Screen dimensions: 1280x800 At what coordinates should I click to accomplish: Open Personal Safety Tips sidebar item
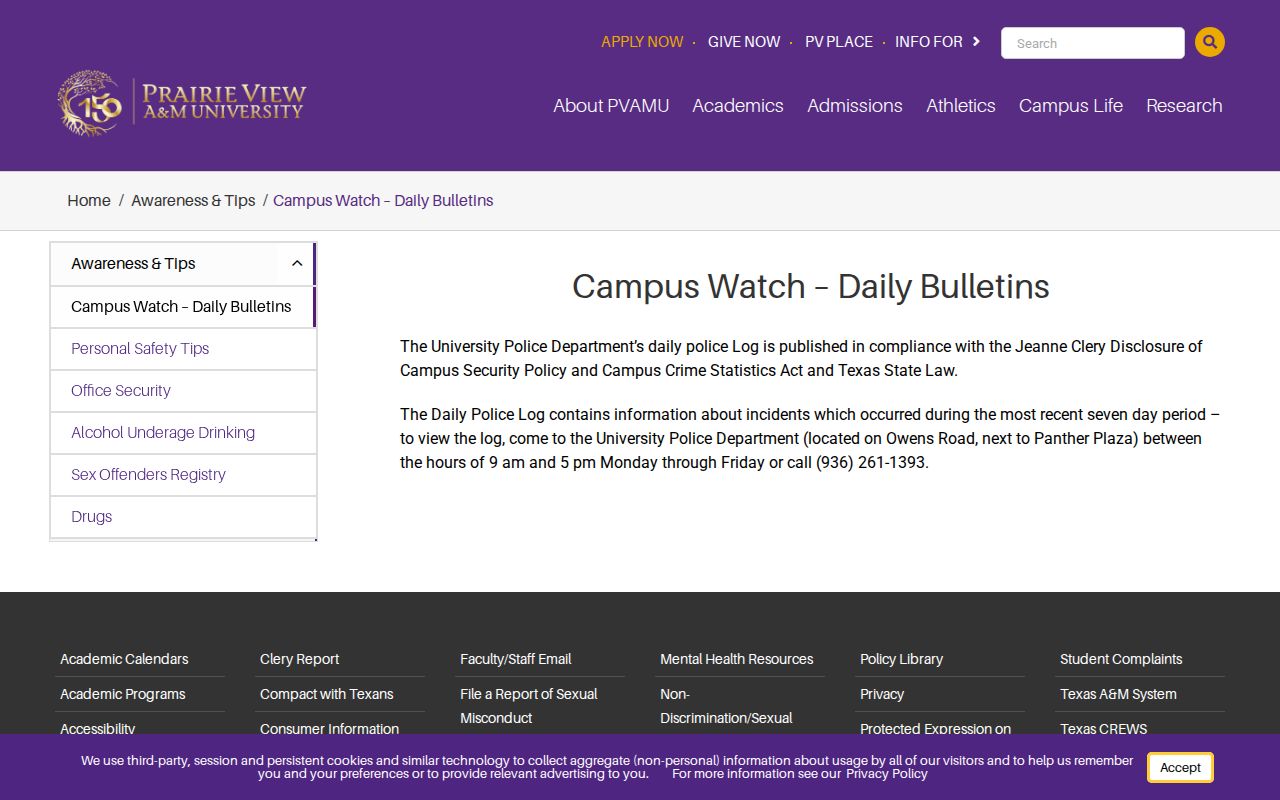click(x=183, y=349)
